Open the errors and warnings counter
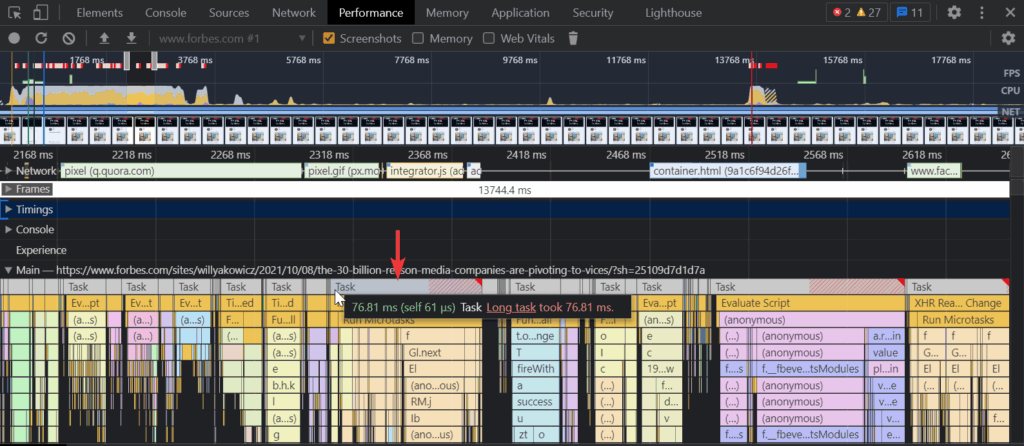 [x=858, y=12]
